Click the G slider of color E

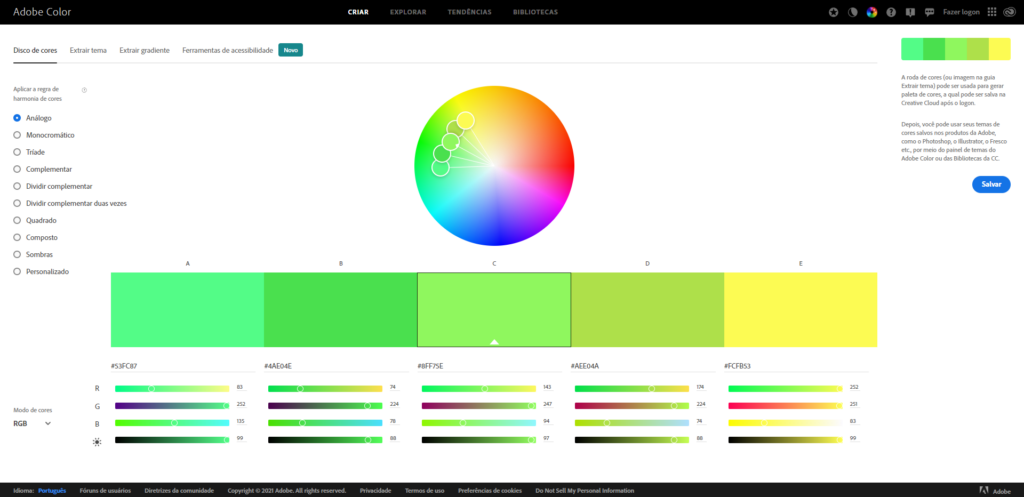786,406
